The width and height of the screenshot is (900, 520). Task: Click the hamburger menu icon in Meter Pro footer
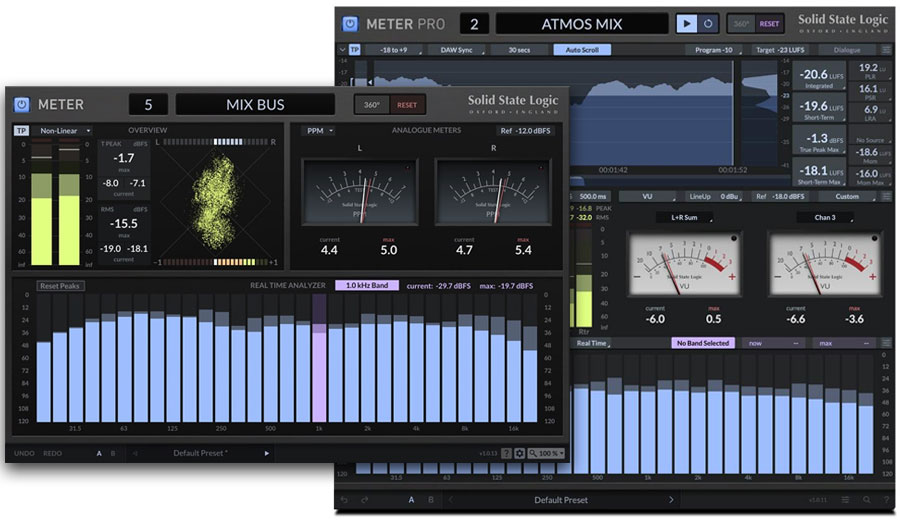845,500
